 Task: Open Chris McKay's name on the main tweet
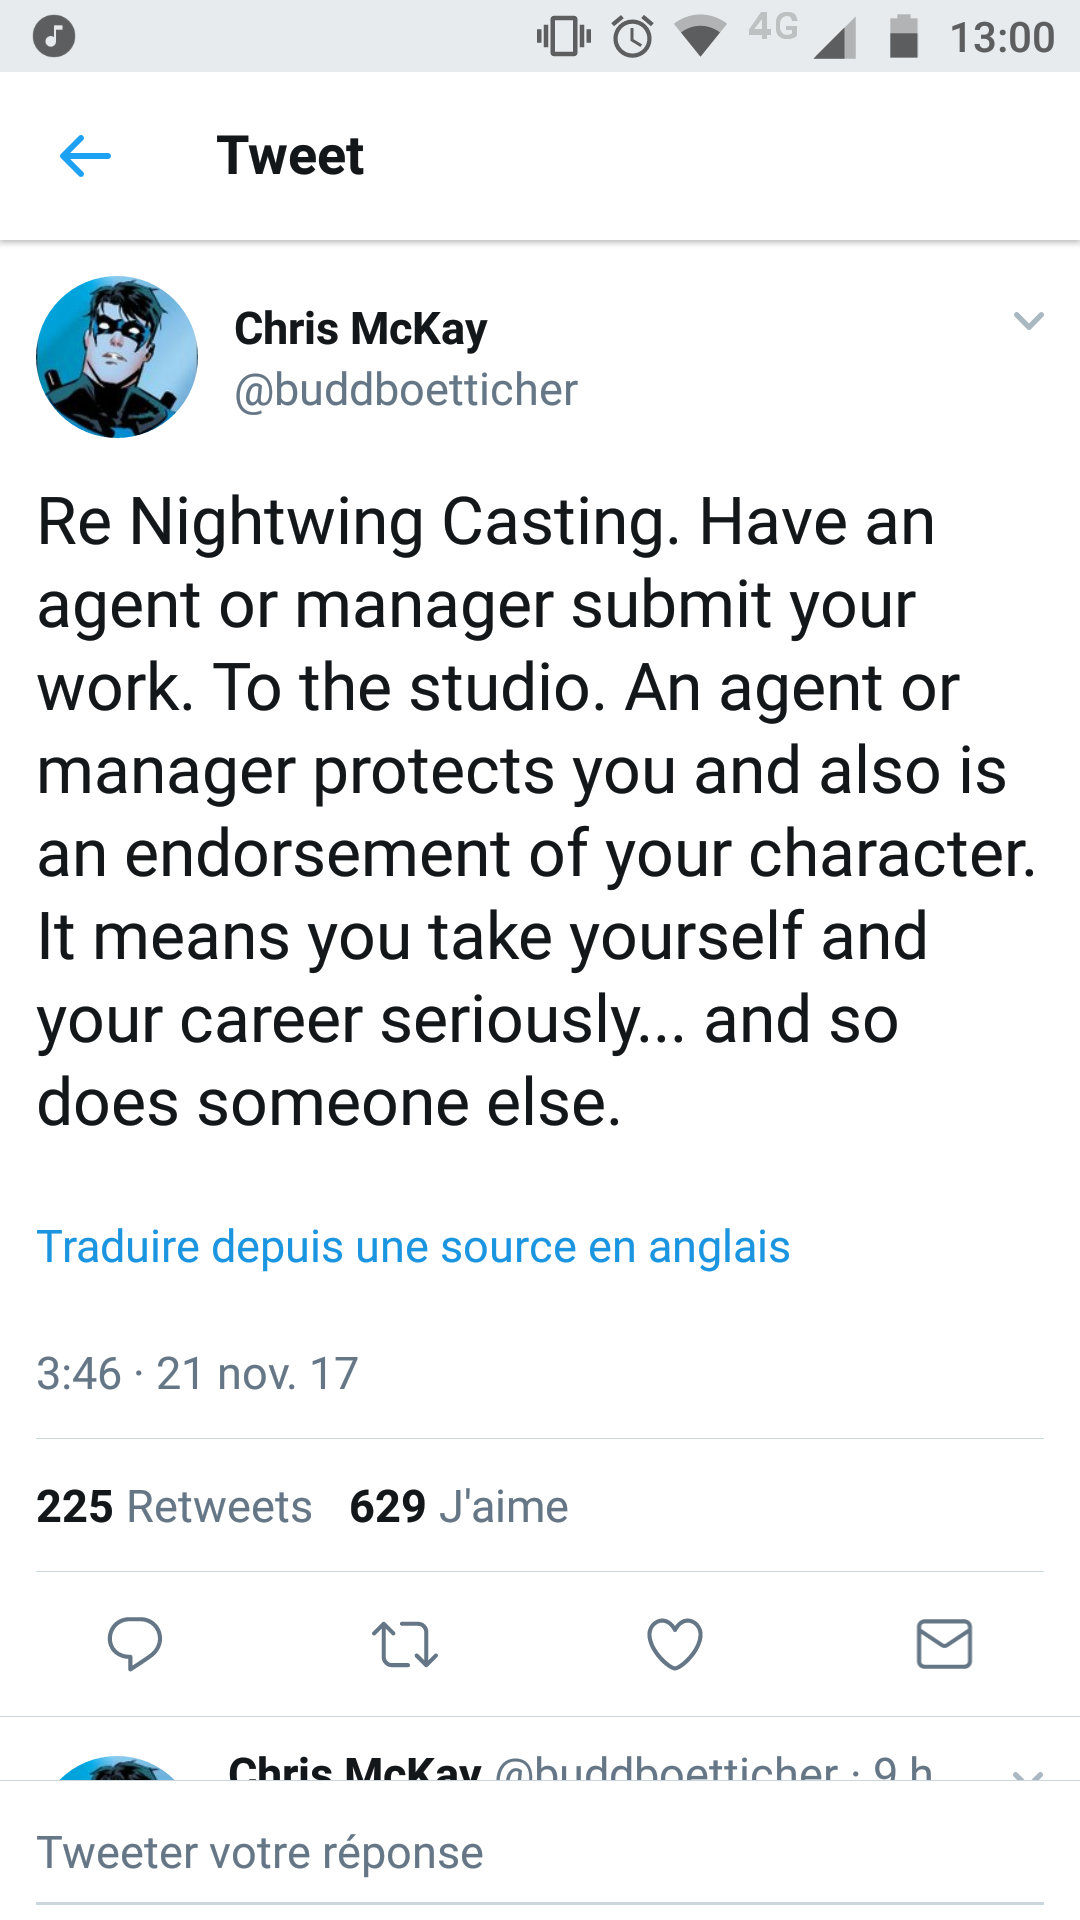click(x=361, y=328)
